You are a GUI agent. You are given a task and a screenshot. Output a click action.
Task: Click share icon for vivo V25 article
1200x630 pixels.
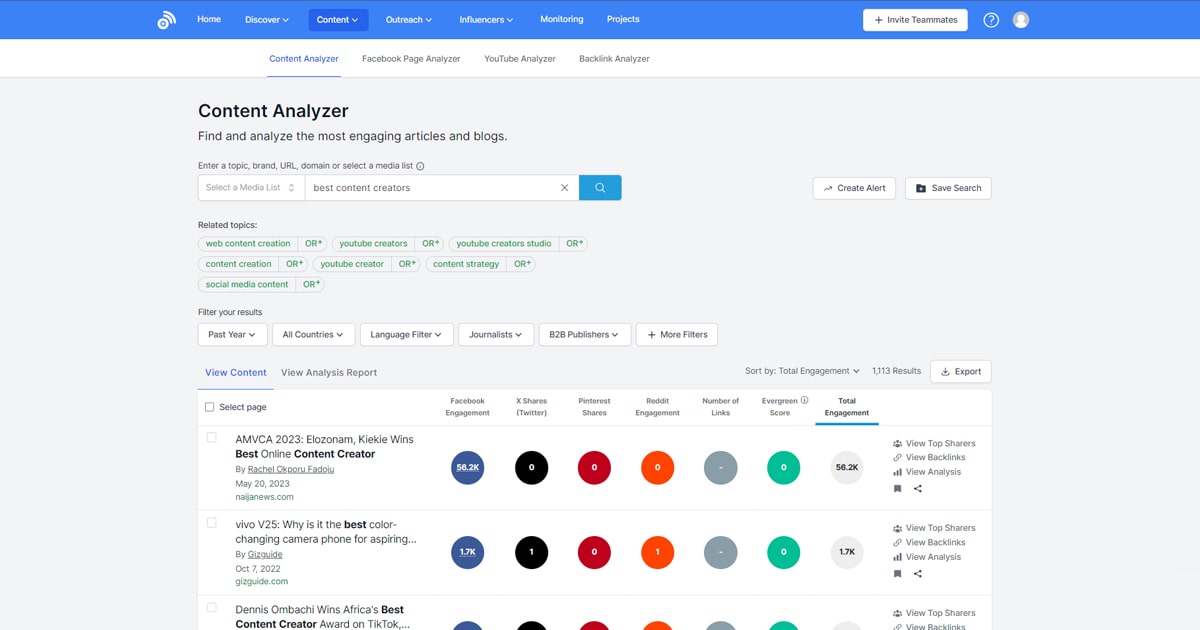[918, 574]
